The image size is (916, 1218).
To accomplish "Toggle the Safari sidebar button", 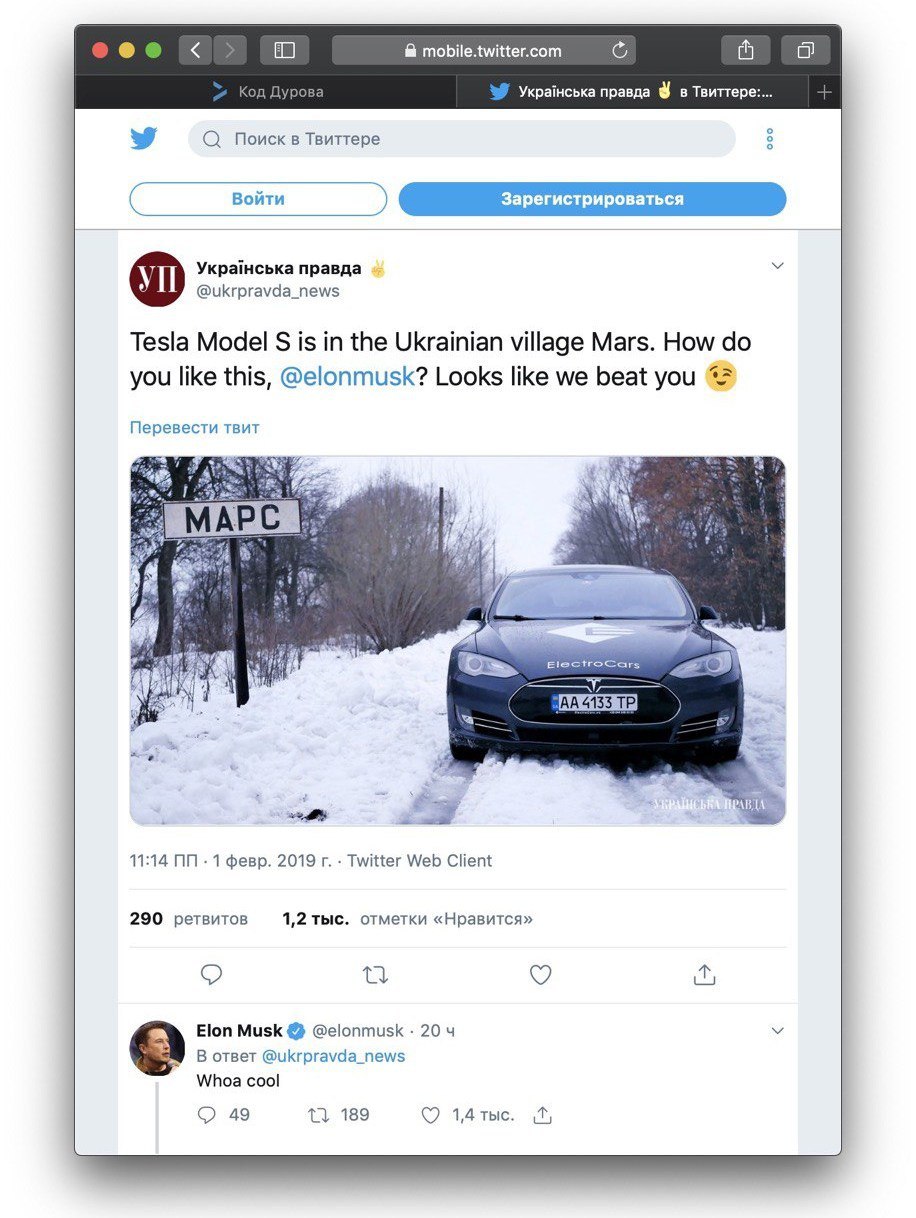I will pyautogui.click(x=284, y=50).
